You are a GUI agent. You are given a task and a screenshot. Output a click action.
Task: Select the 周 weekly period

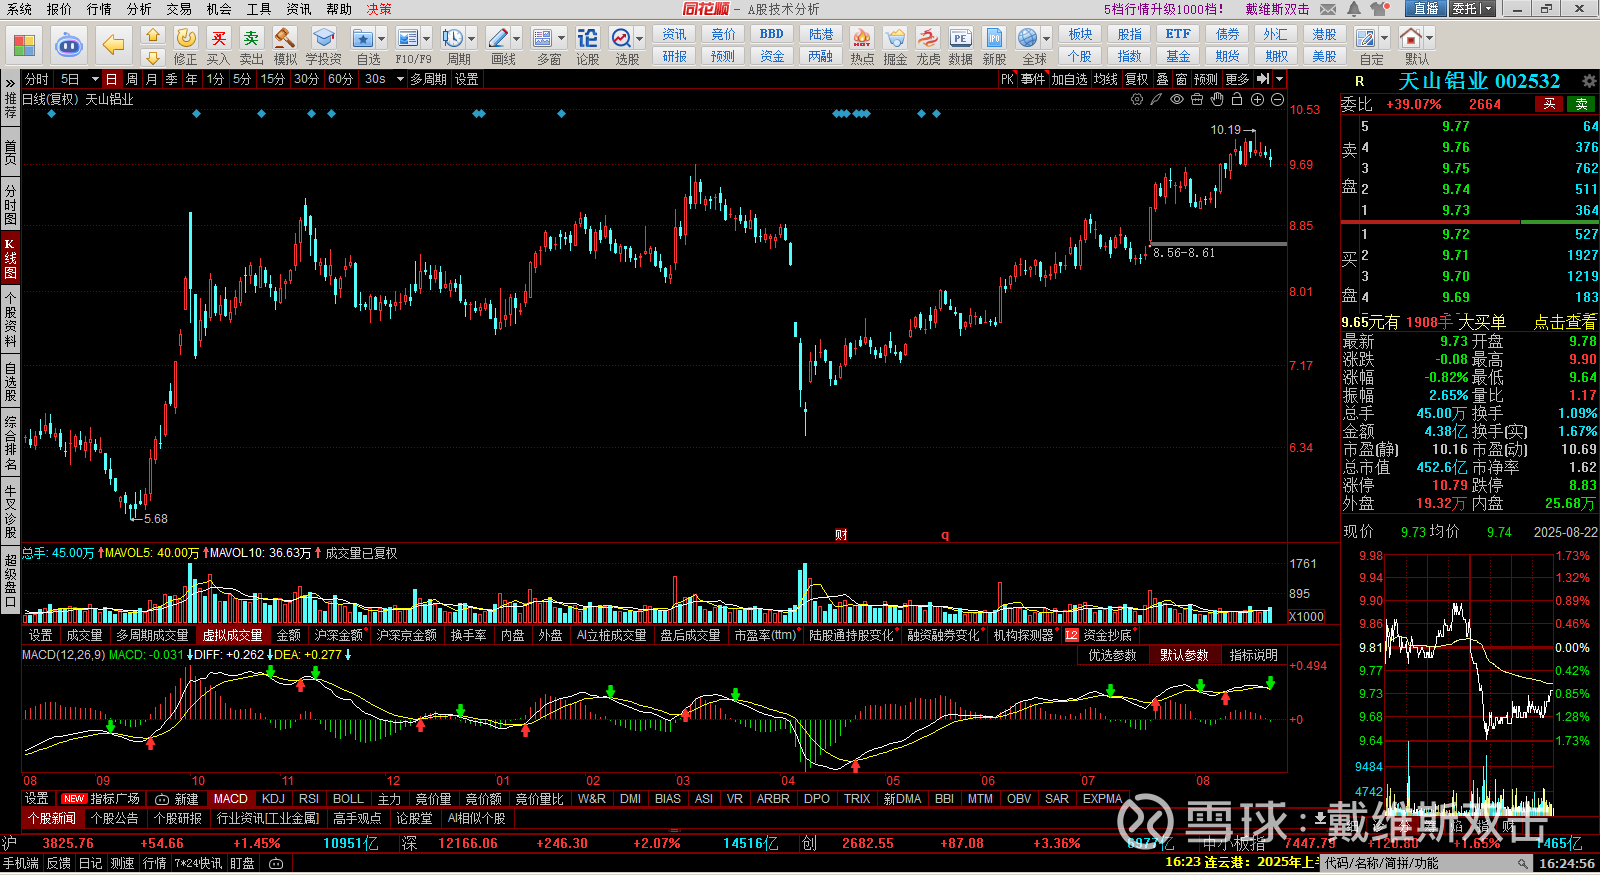click(x=132, y=79)
